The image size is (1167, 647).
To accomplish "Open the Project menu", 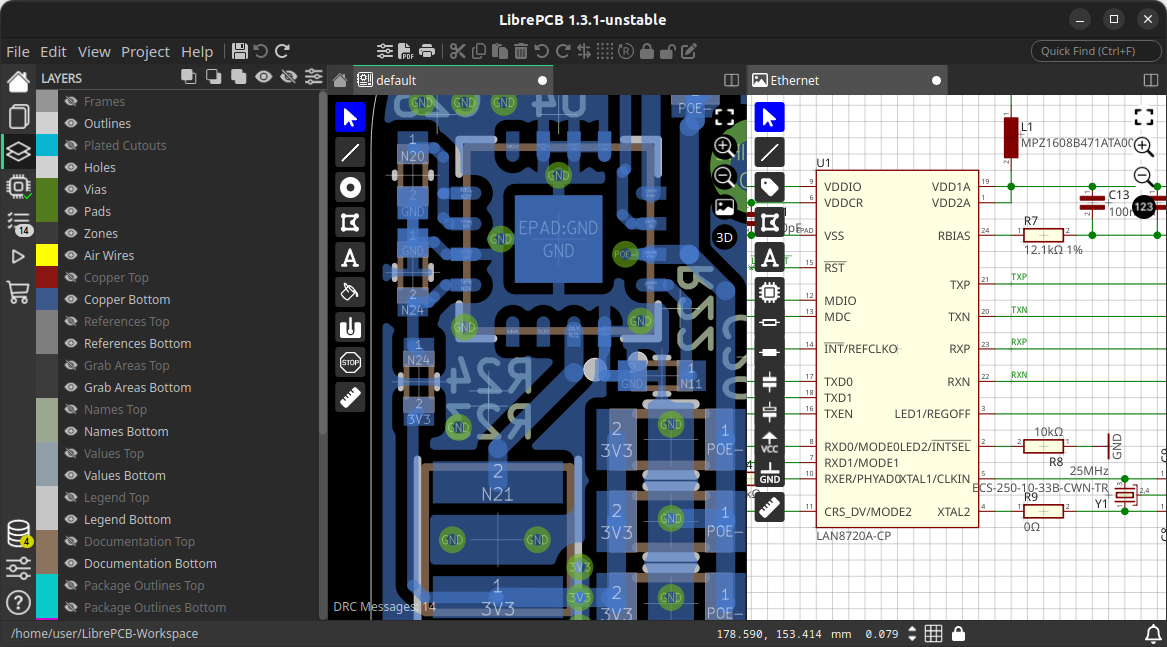I will pos(145,51).
